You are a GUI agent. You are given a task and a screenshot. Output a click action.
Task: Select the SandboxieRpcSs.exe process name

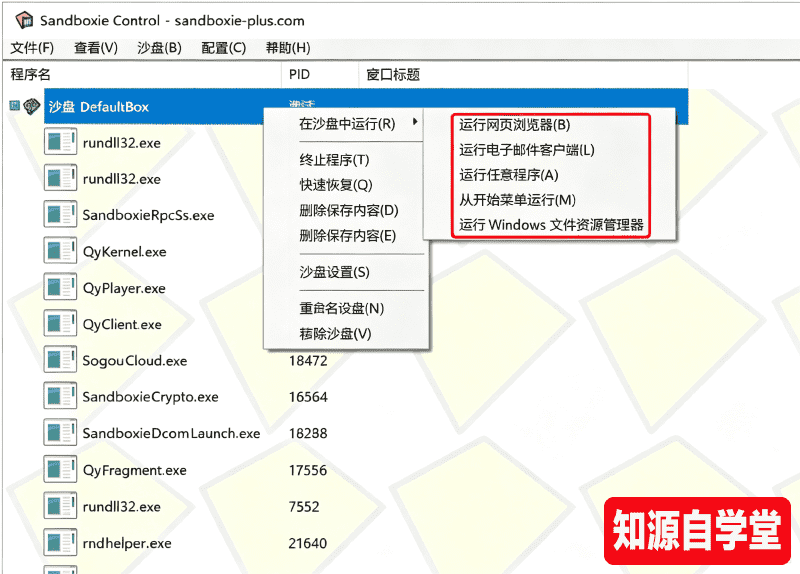148,215
